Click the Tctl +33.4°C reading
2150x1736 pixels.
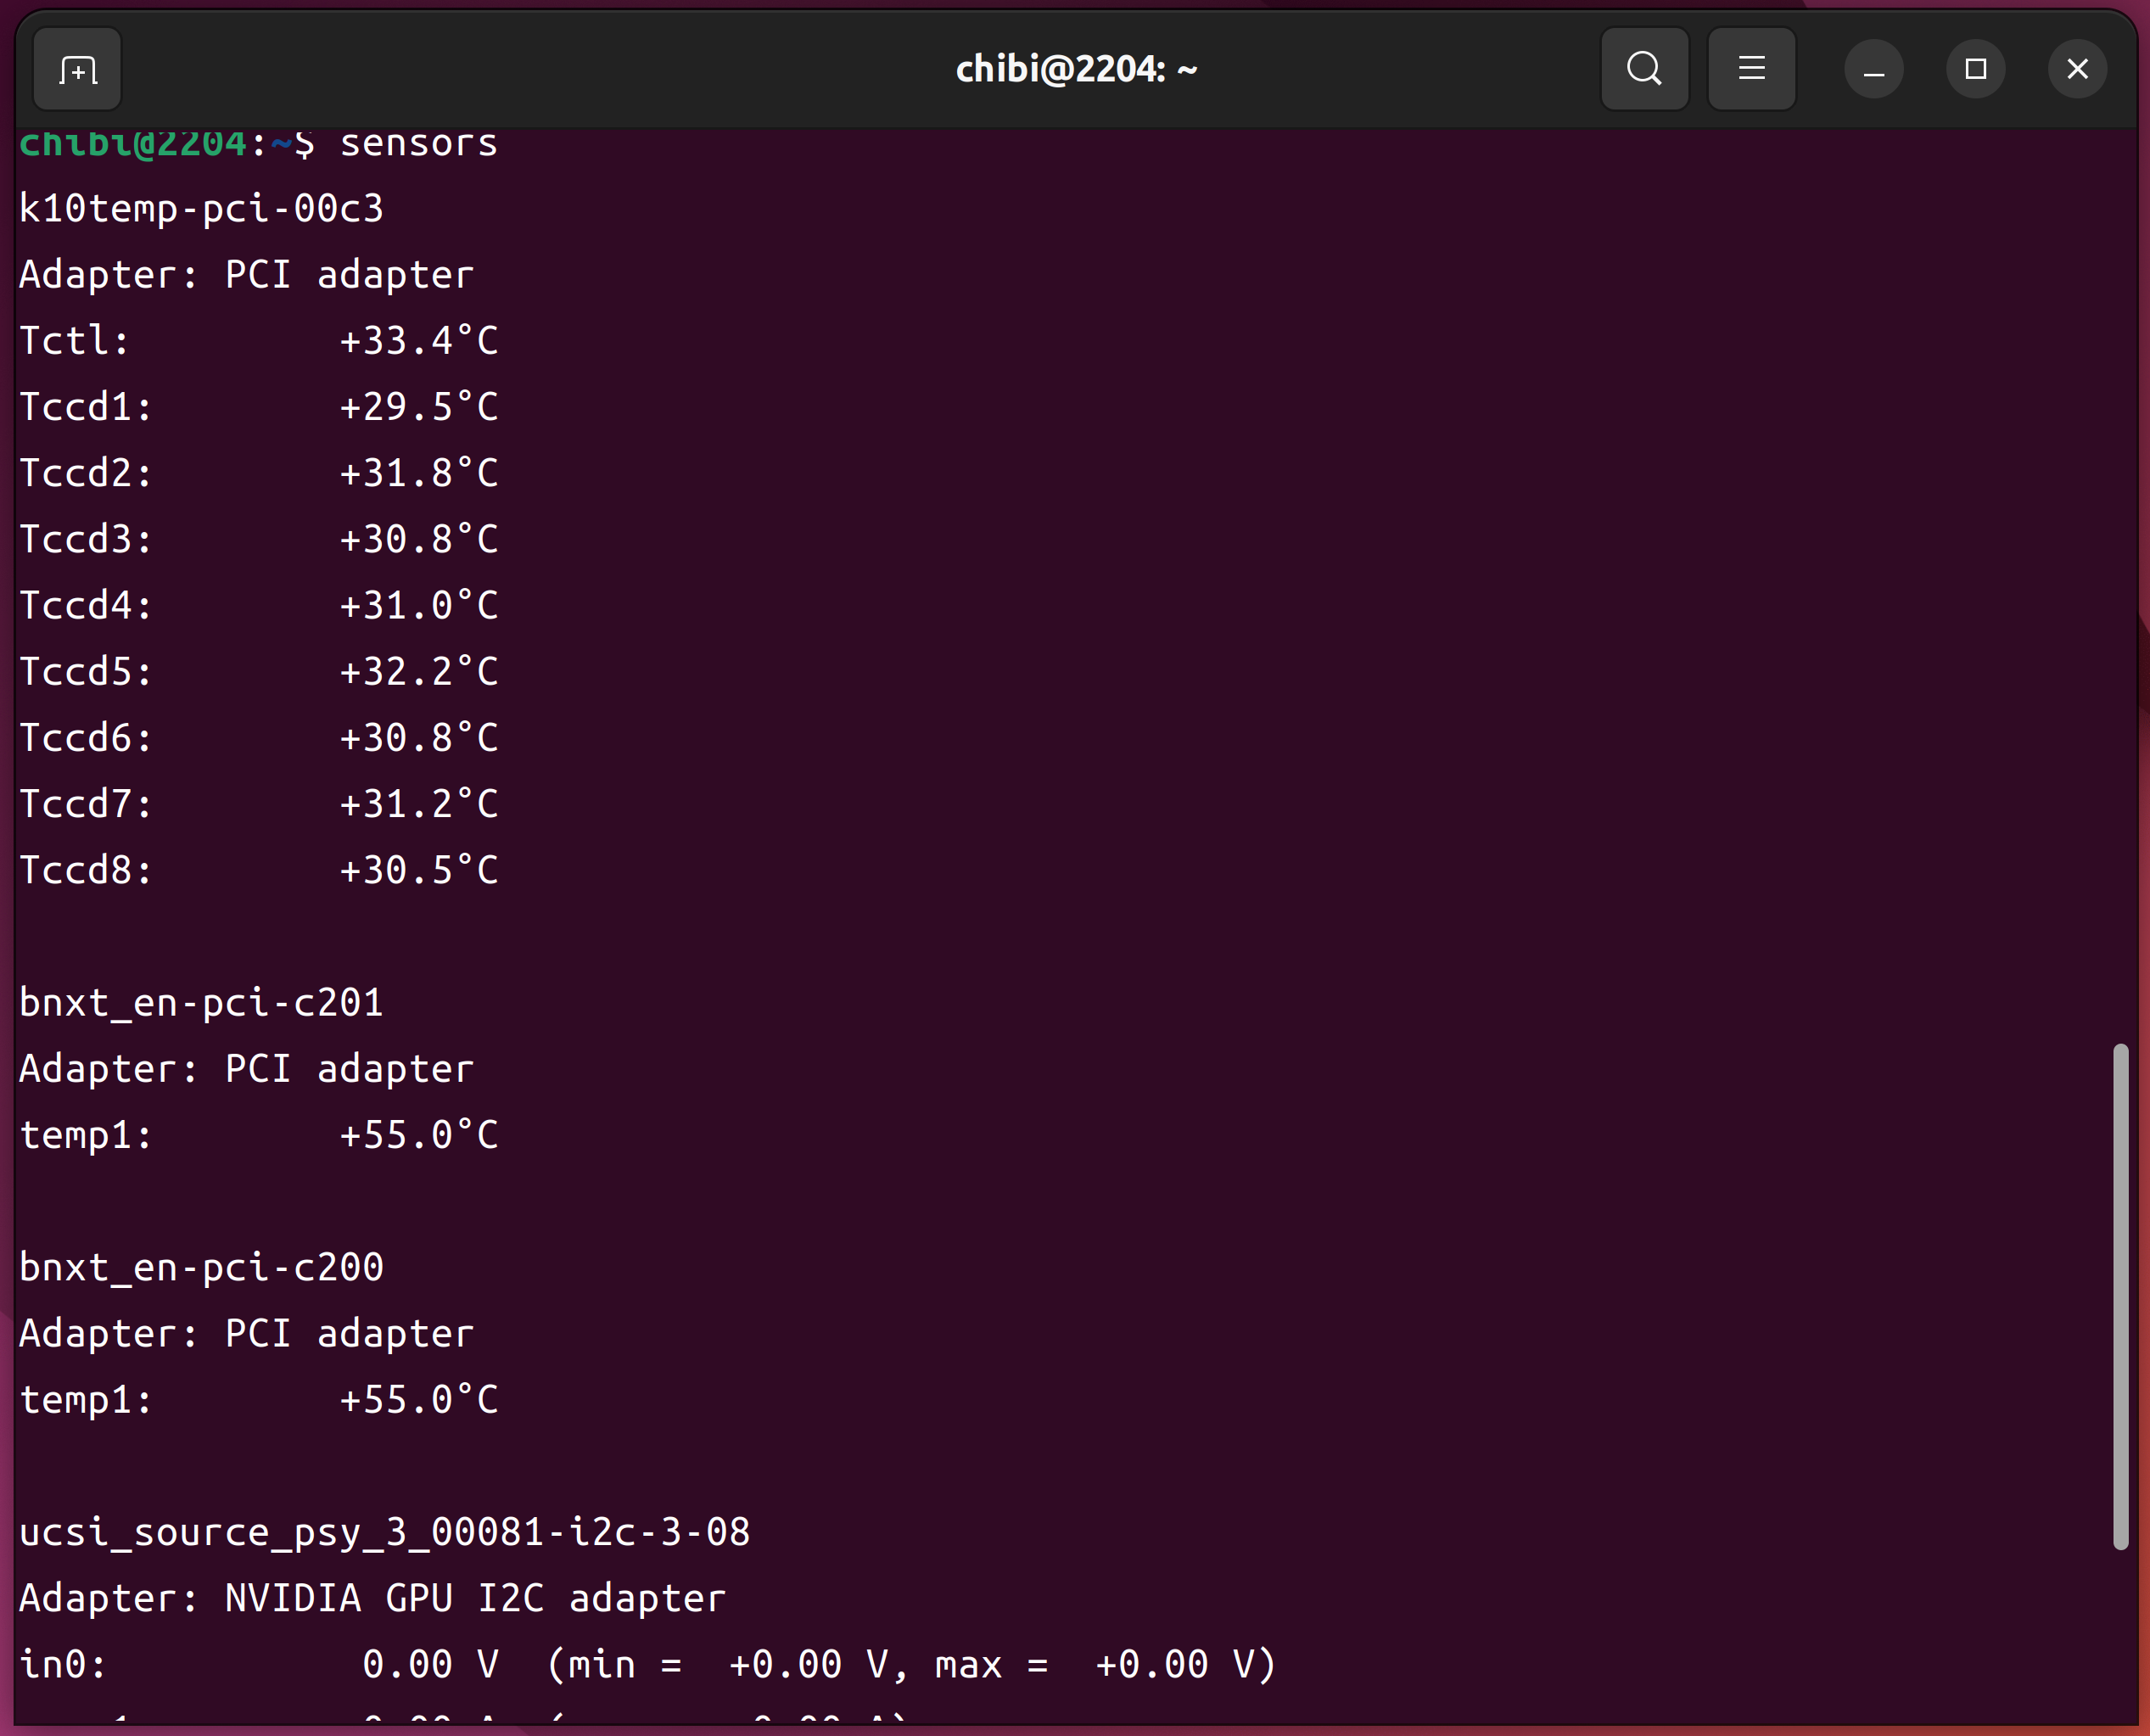tap(418, 341)
